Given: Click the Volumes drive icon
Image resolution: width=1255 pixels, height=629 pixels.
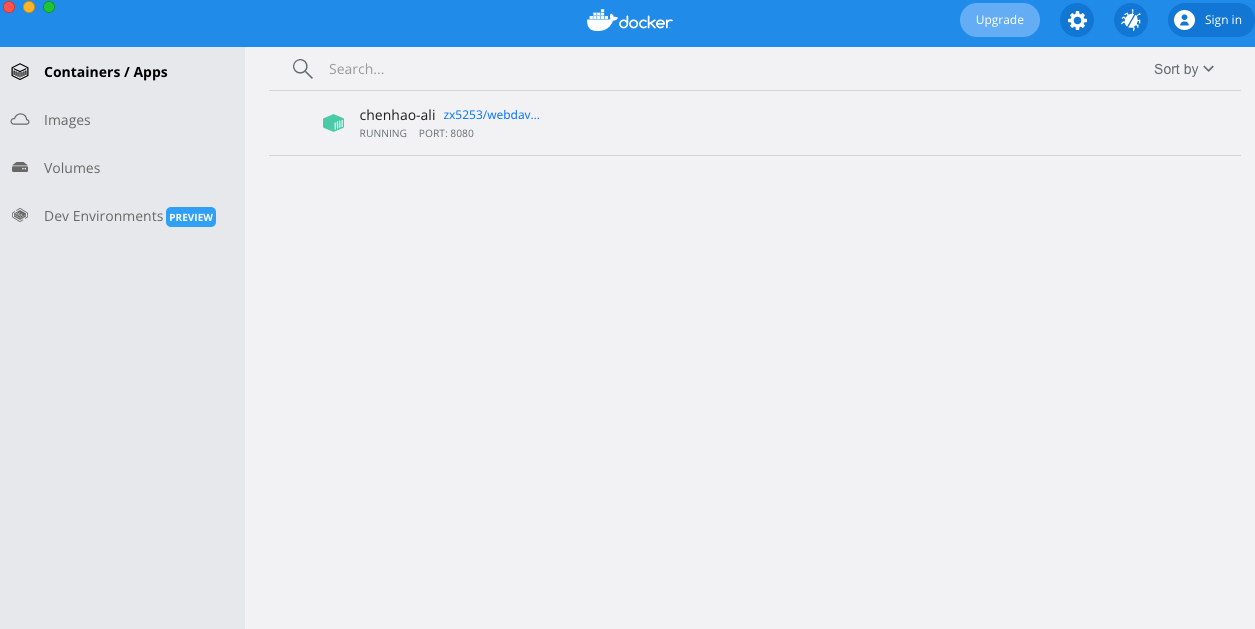Looking at the screenshot, I should click(20, 168).
